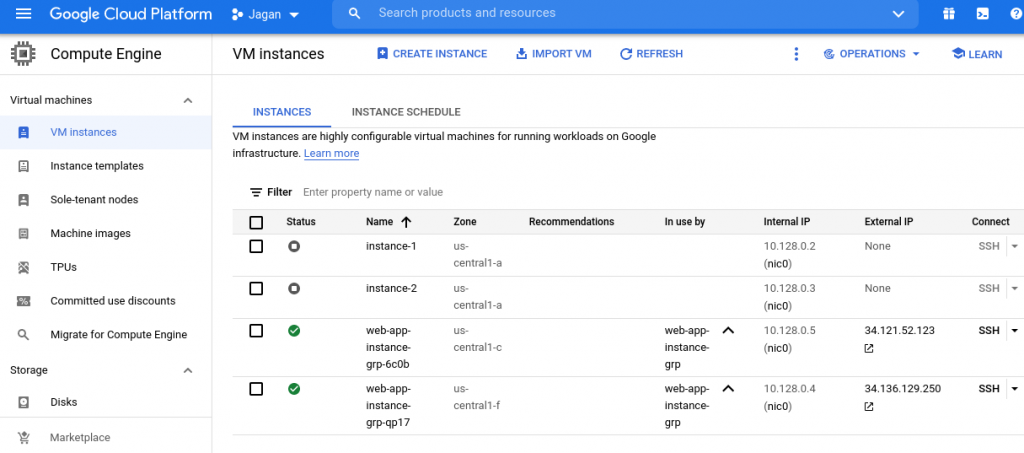Click the Create Instance button
This screenshot has height=453, width=1024.
[x=432, y=54]
